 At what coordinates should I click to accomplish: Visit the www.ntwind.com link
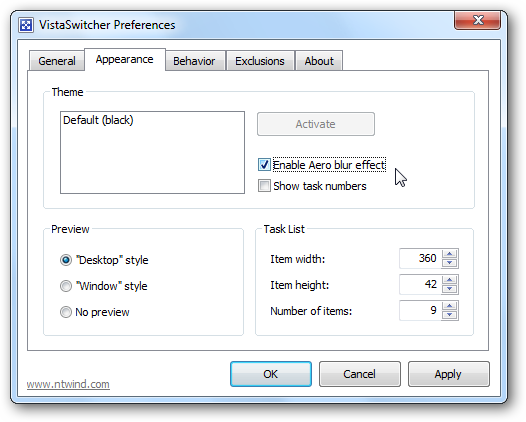(68, 384)
